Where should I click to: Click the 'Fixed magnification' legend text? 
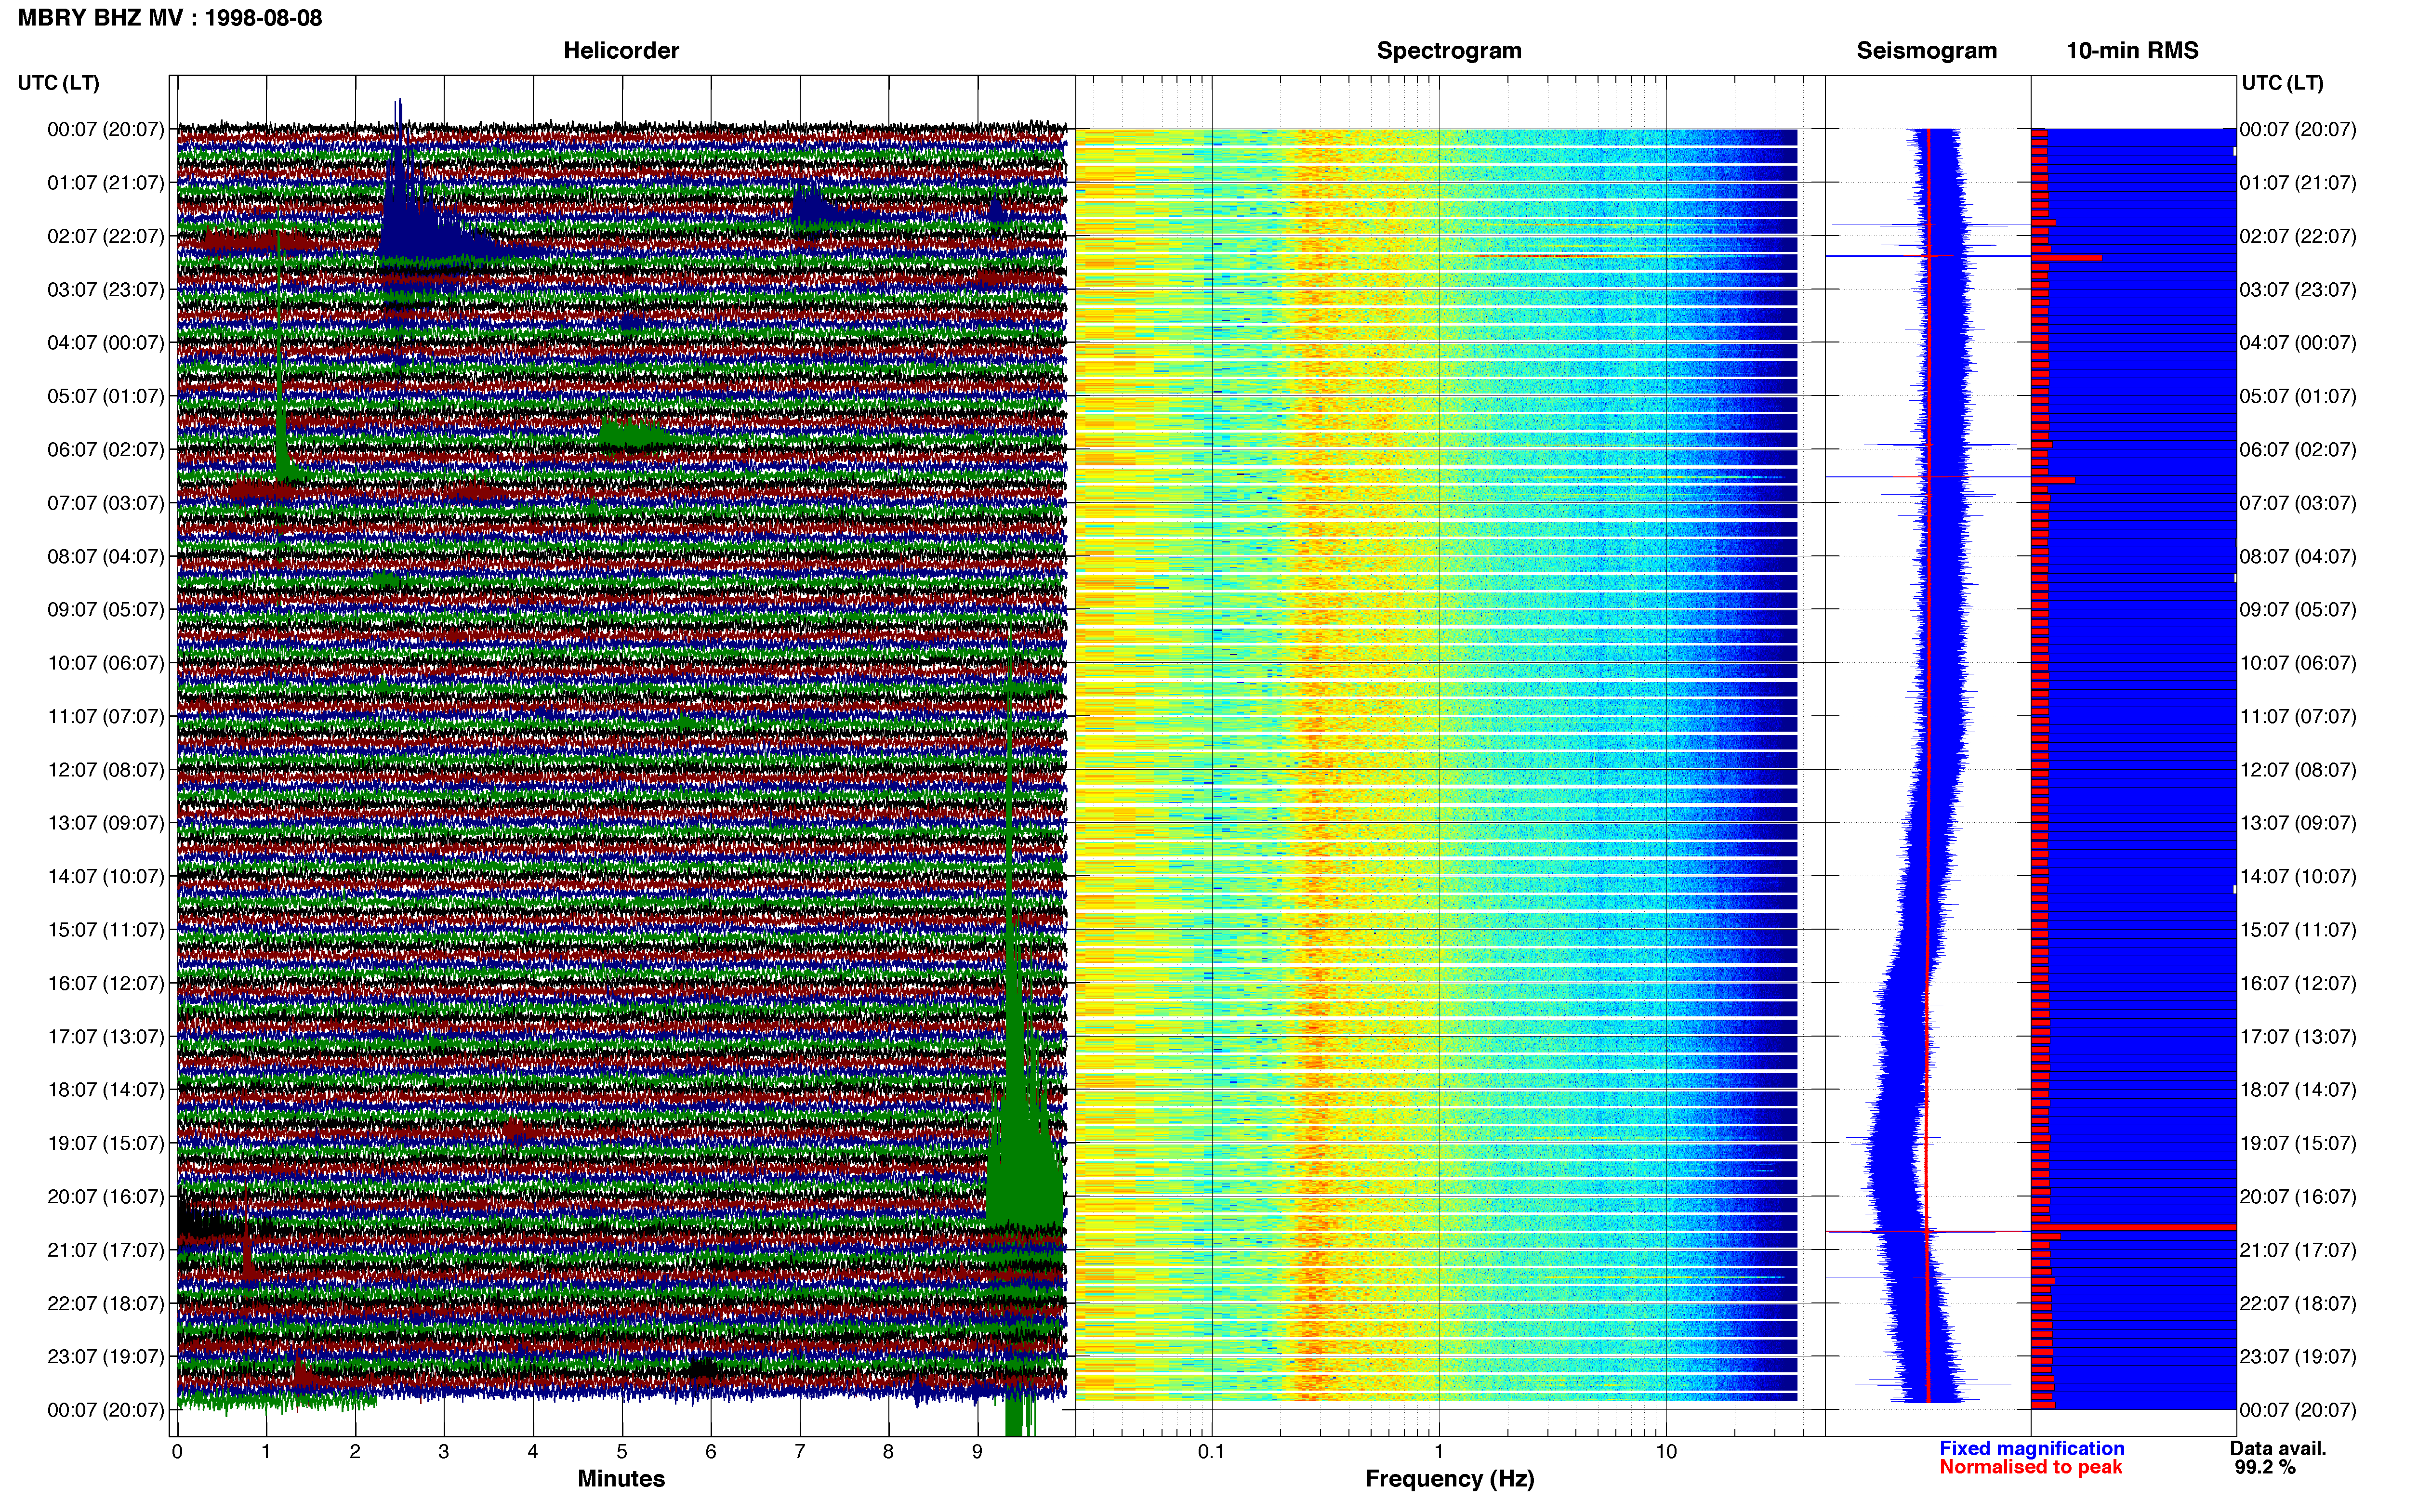tap(2031, 1448)
